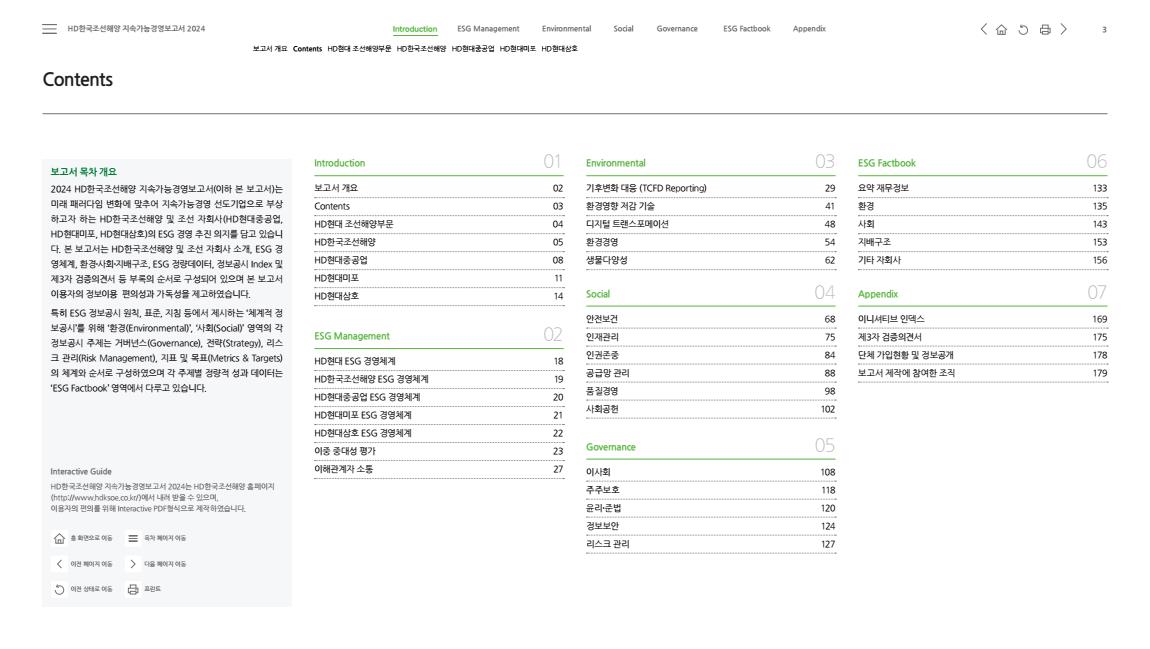Click the list icon in the Interactive Guide
Image resolution: width=1150 pixels, height=649 pixels.
click(132, 538)
